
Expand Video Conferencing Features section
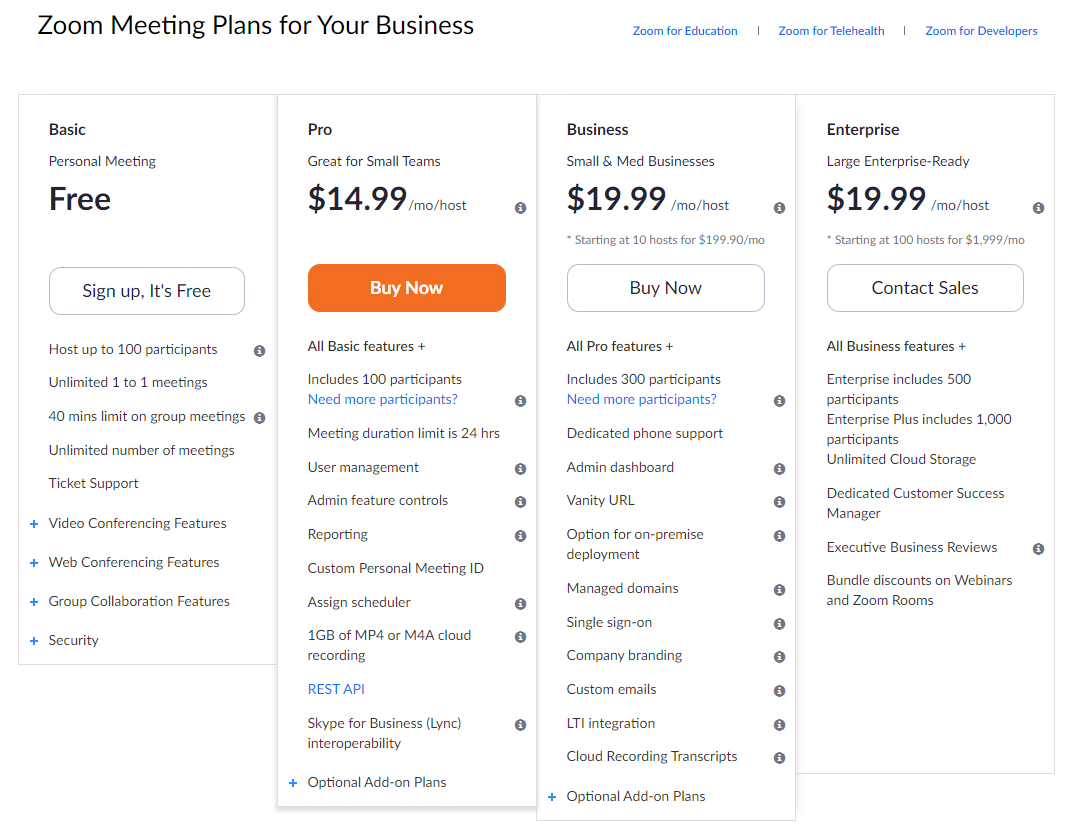(x=128, y=523)
